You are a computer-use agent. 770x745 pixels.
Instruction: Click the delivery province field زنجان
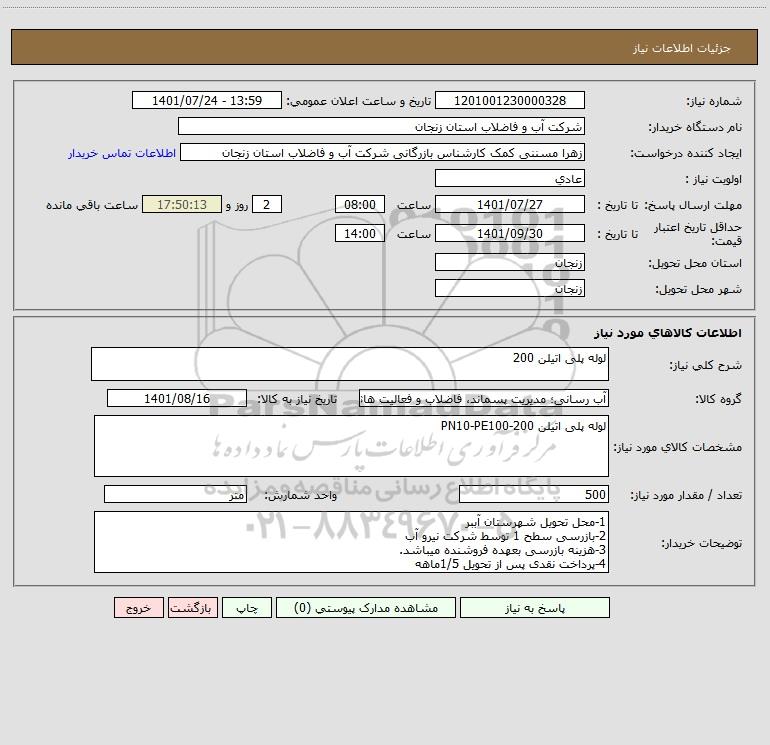510,262
